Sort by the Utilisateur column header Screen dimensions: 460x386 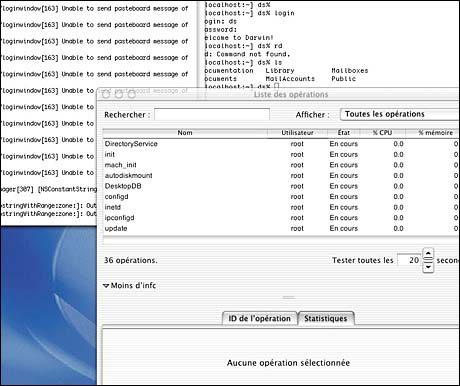pos(297,133)
